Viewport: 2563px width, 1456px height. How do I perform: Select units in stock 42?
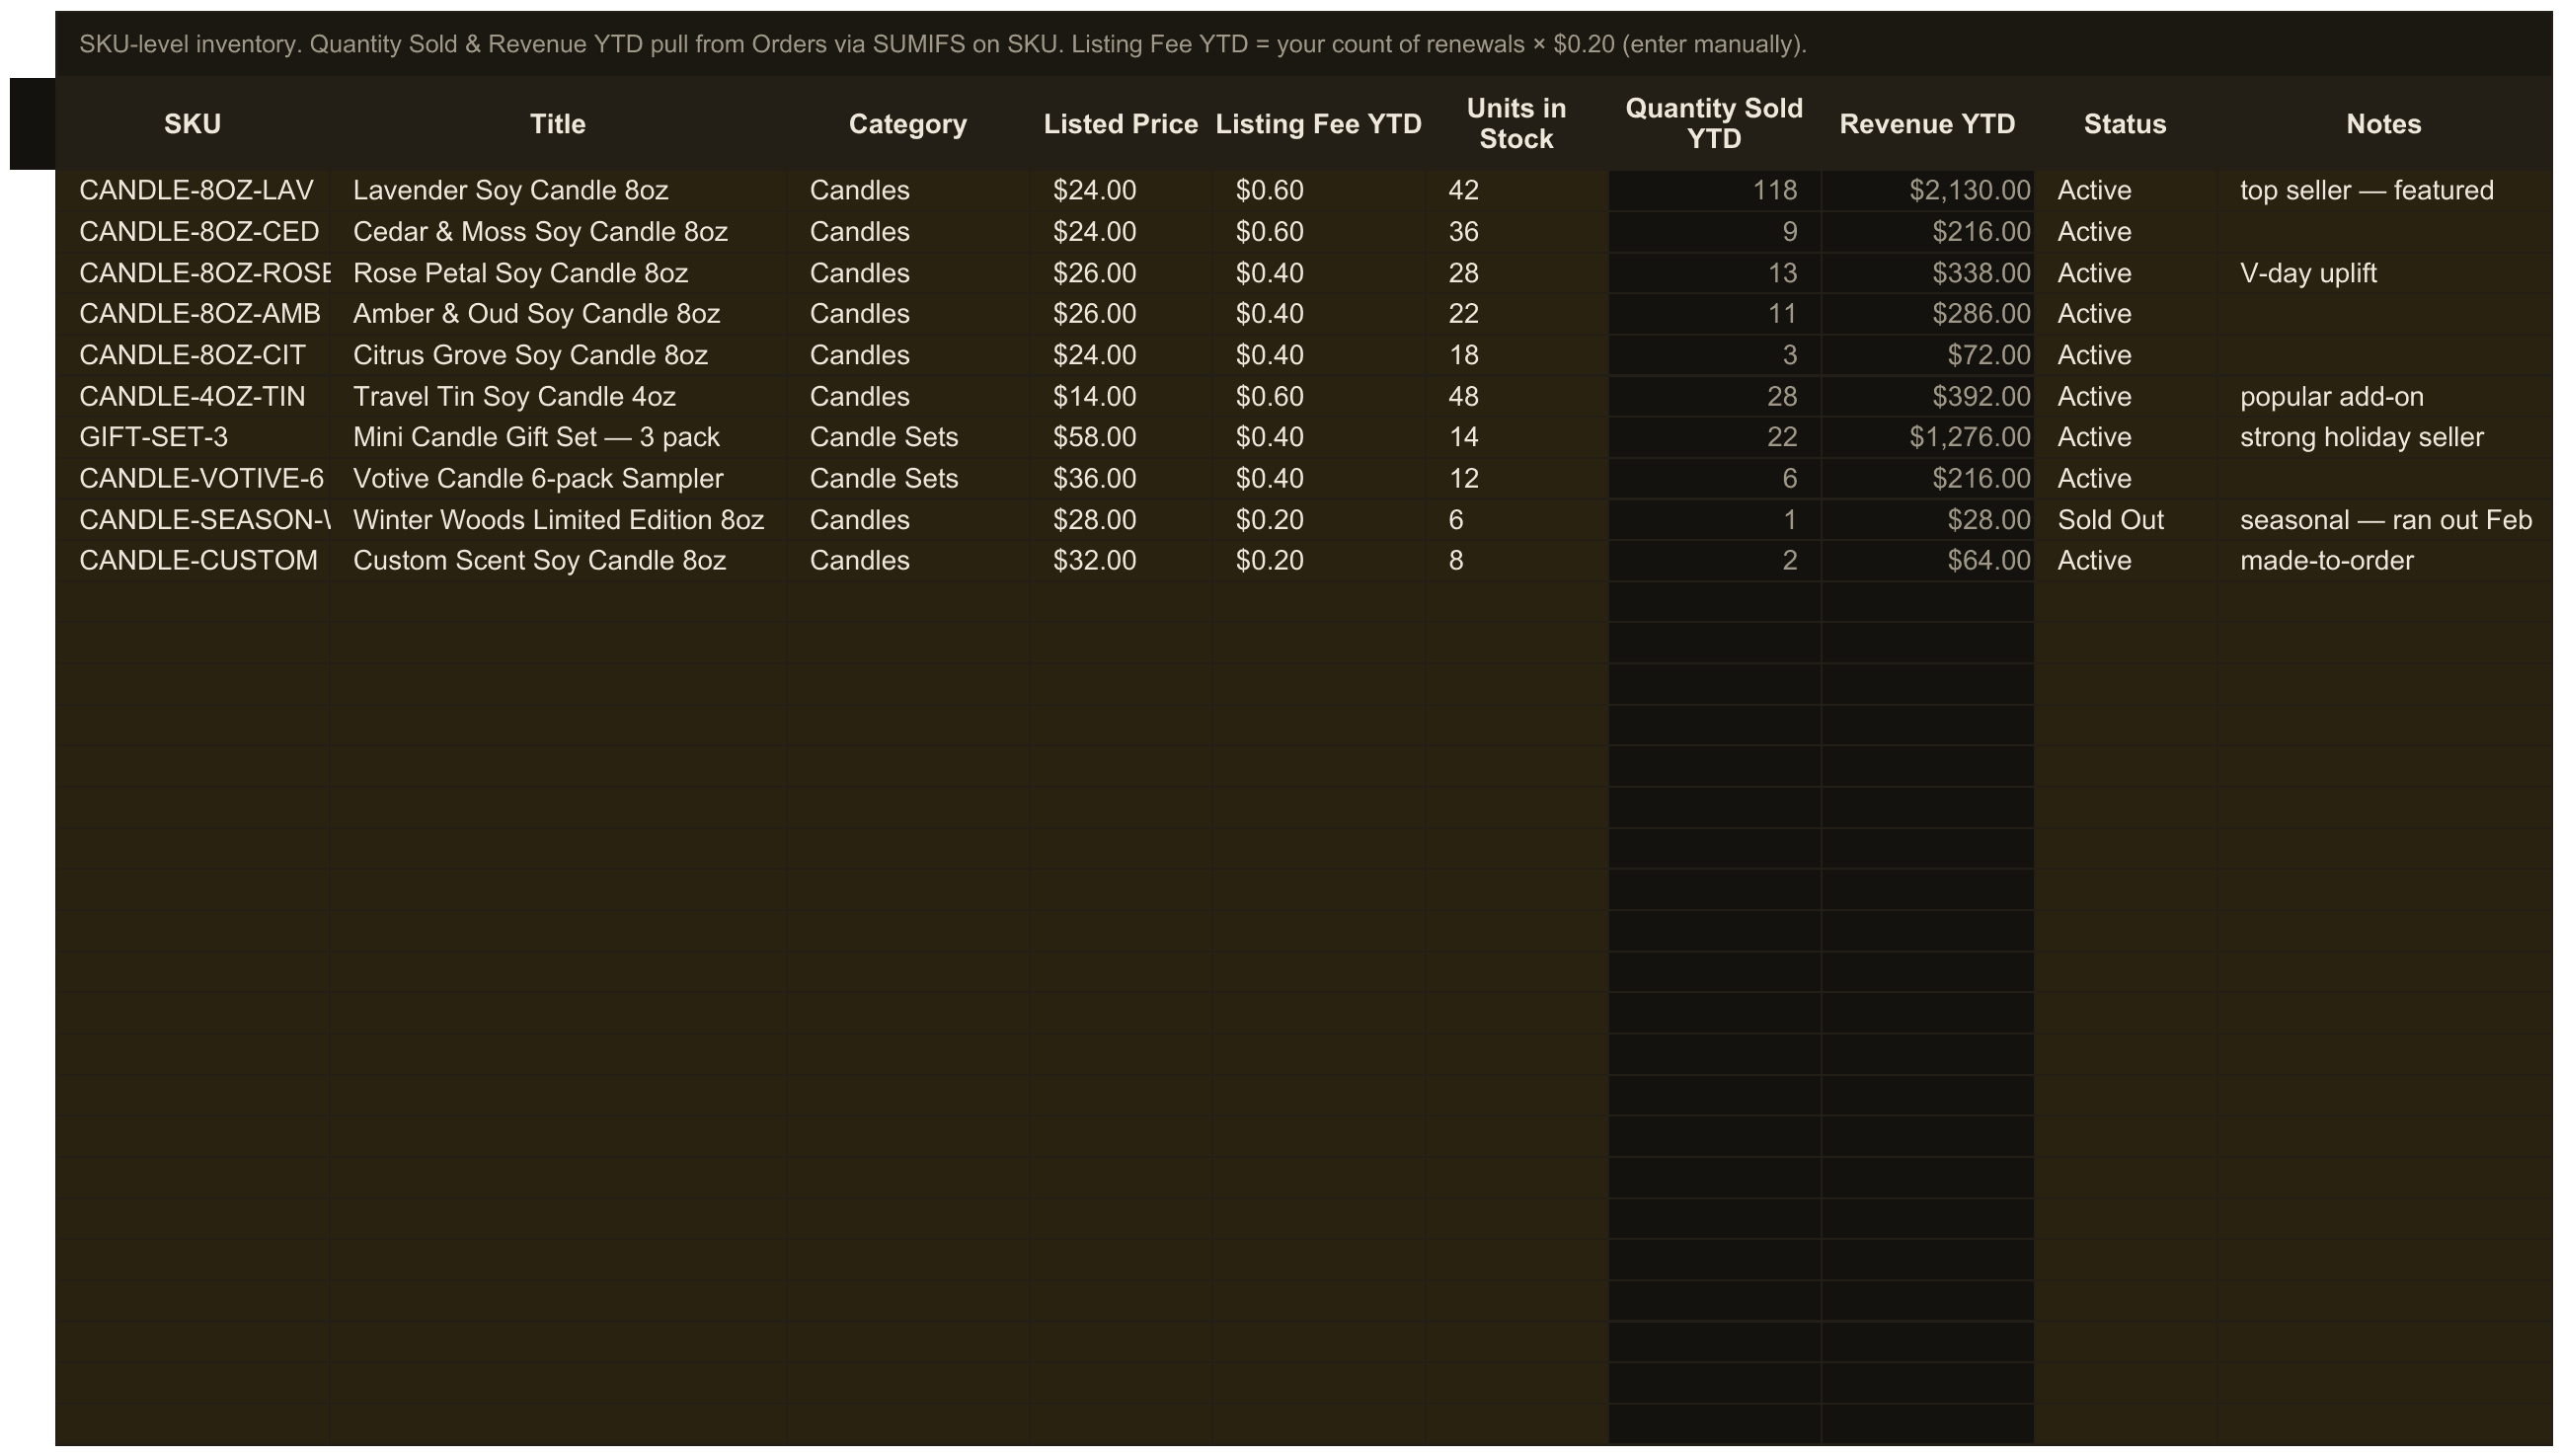(x=1516, y=190)
